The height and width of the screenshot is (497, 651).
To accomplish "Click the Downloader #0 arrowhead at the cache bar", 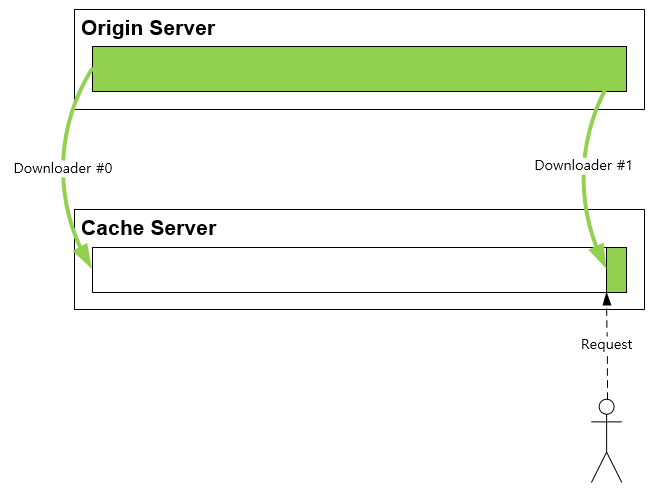I will click(84, 255).
